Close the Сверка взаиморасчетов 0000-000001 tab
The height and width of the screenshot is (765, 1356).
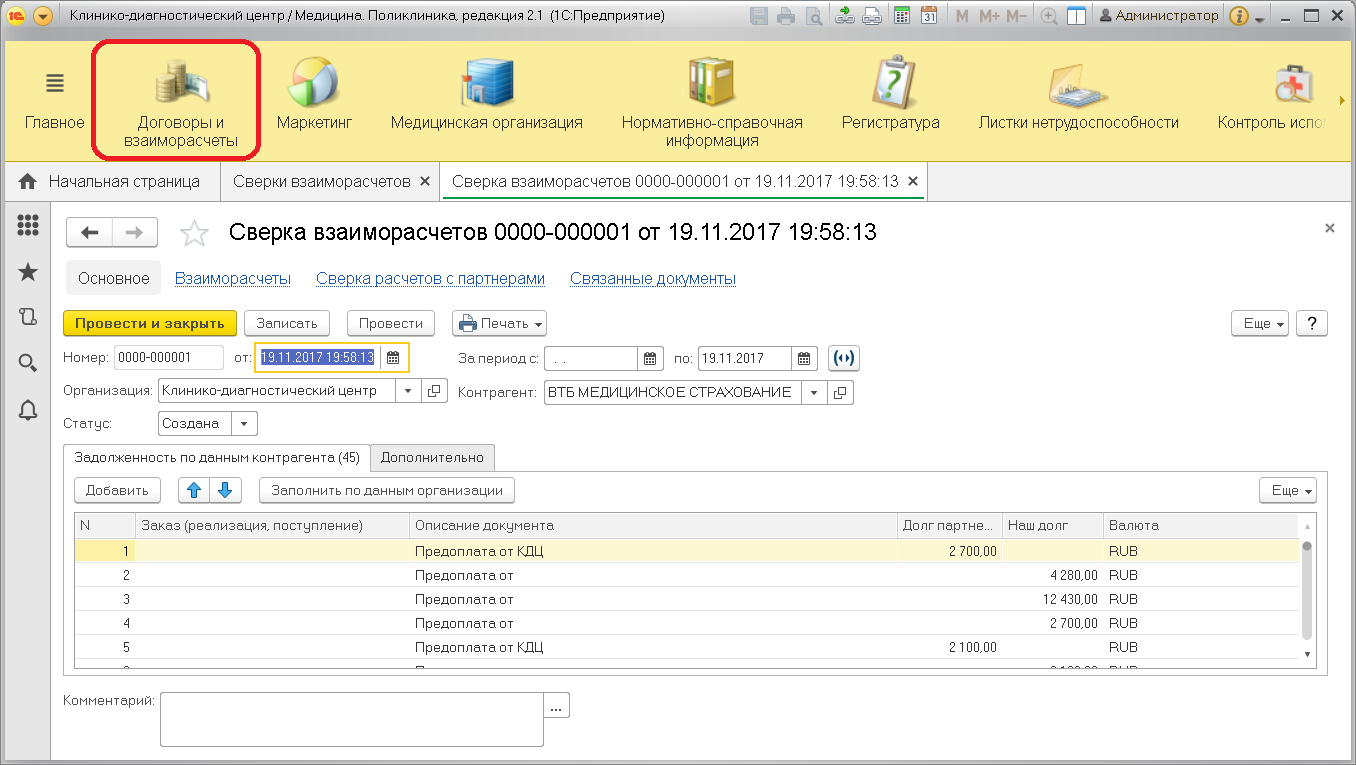coord(912,182)
